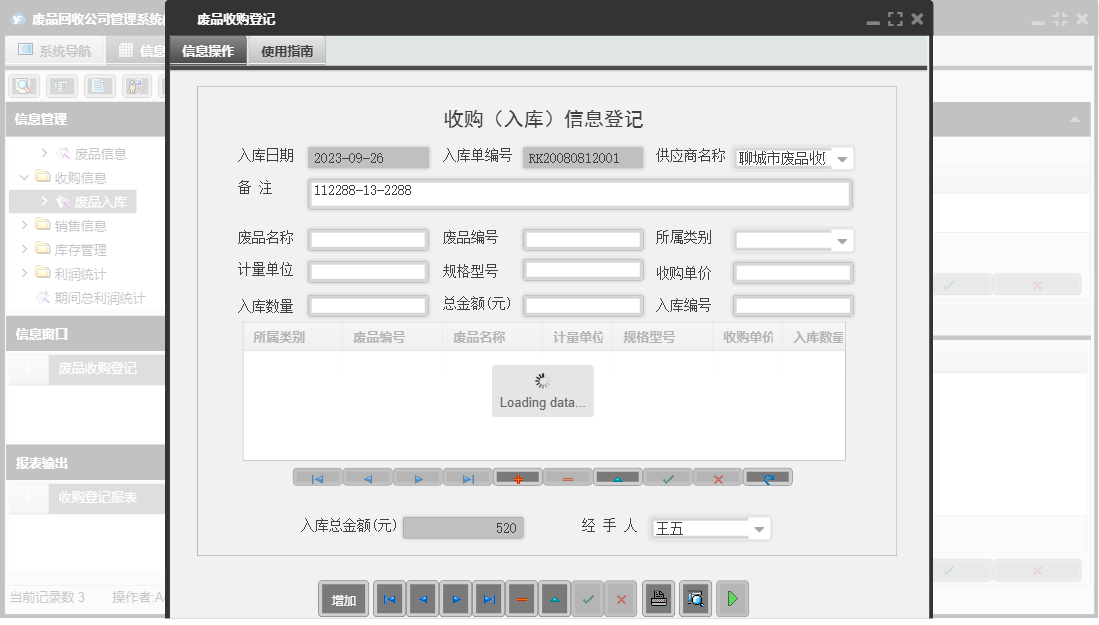Open print preview from the bottom toolbar
This screenshot has width=1099, height=625.
(x=695, y=599)
